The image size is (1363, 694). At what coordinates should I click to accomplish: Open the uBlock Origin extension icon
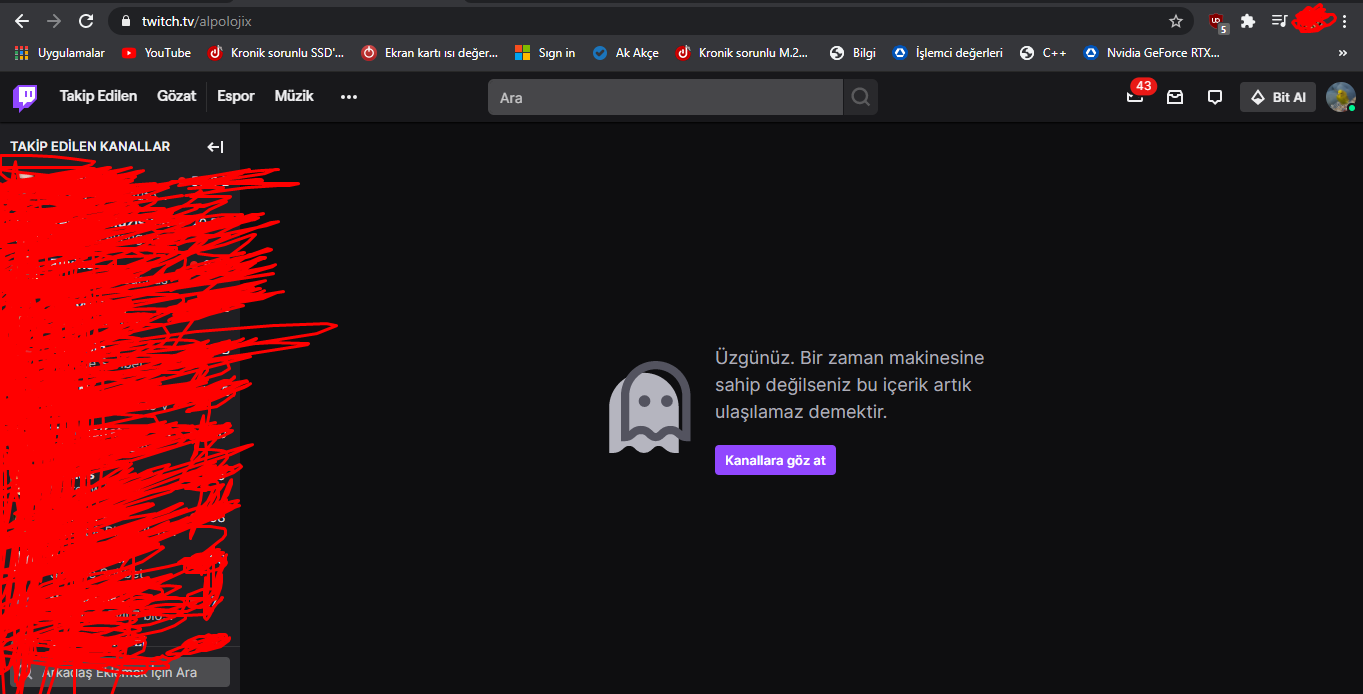(1217, 21)
